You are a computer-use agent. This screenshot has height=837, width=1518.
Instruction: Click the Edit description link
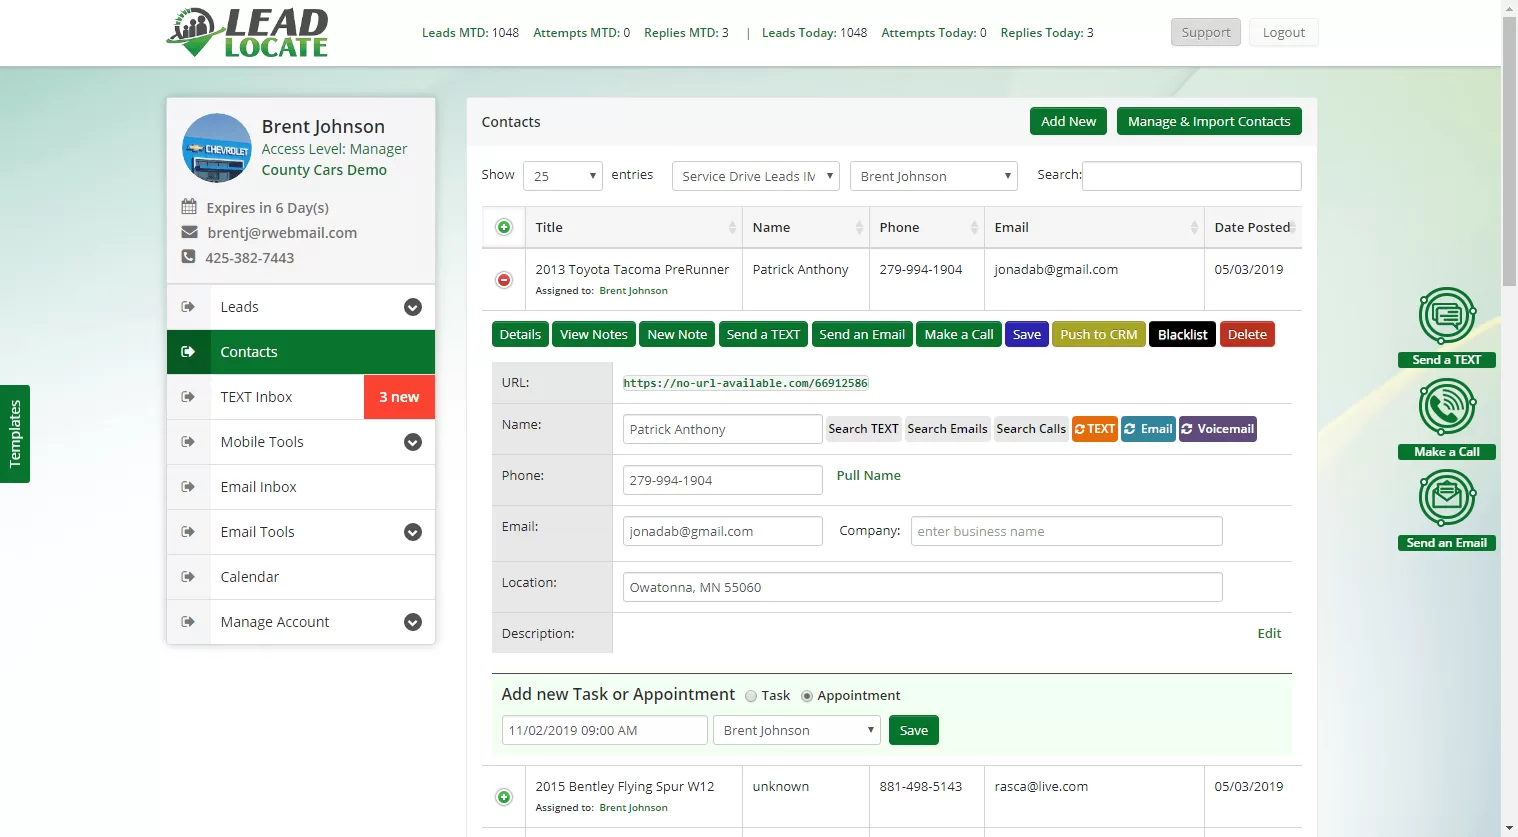tap(1269, 633)
